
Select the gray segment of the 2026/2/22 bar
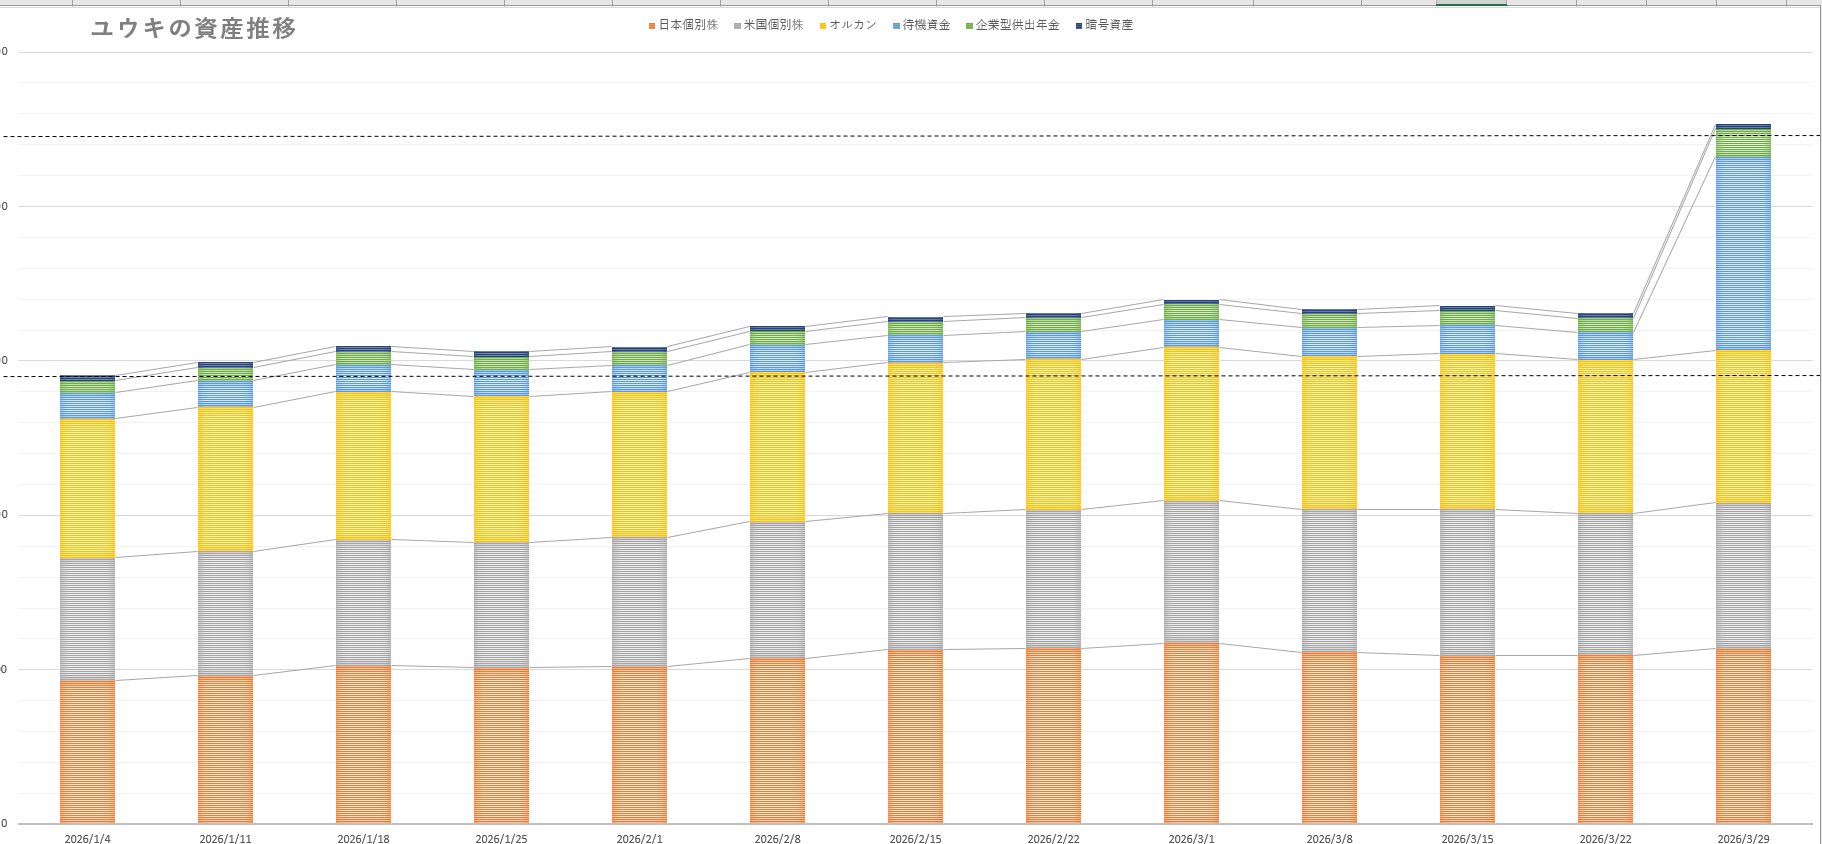coord(1053,579)
